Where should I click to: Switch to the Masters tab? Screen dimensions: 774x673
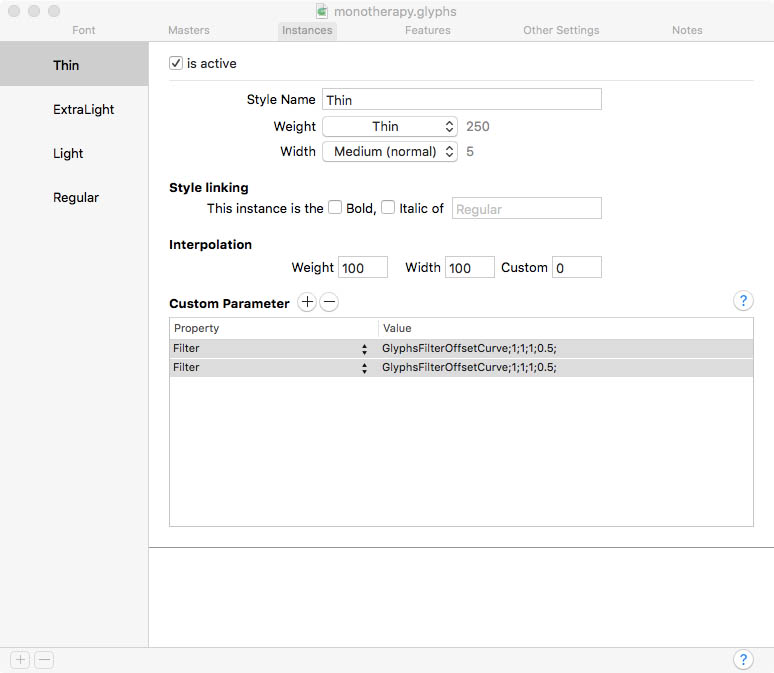pyautogui.click(x=189, y=30)
